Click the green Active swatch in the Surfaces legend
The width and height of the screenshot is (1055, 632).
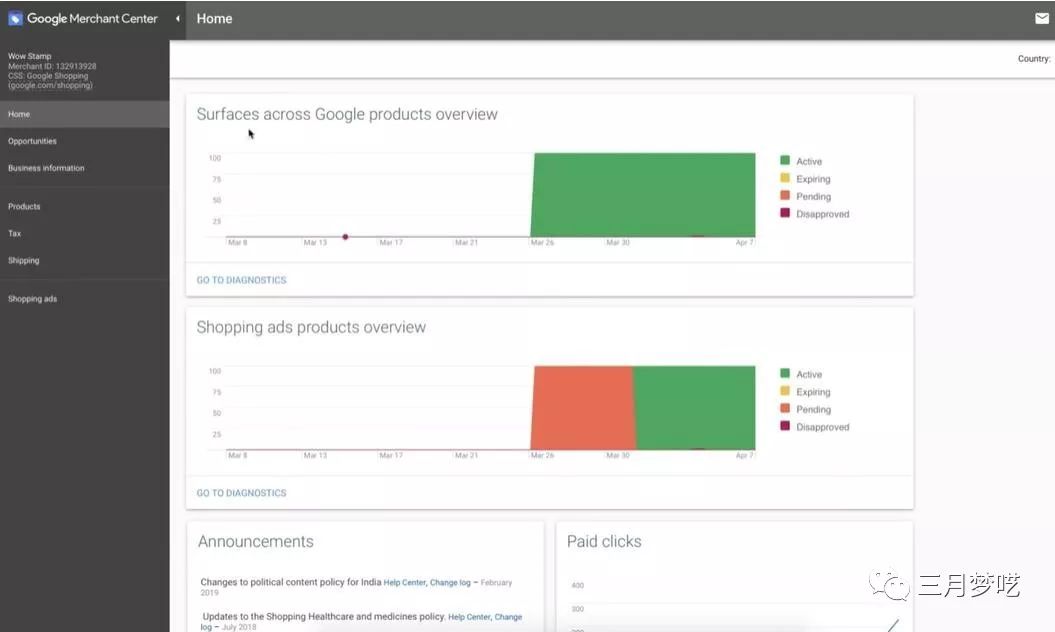pyautogui.click(x=785, y=161)
